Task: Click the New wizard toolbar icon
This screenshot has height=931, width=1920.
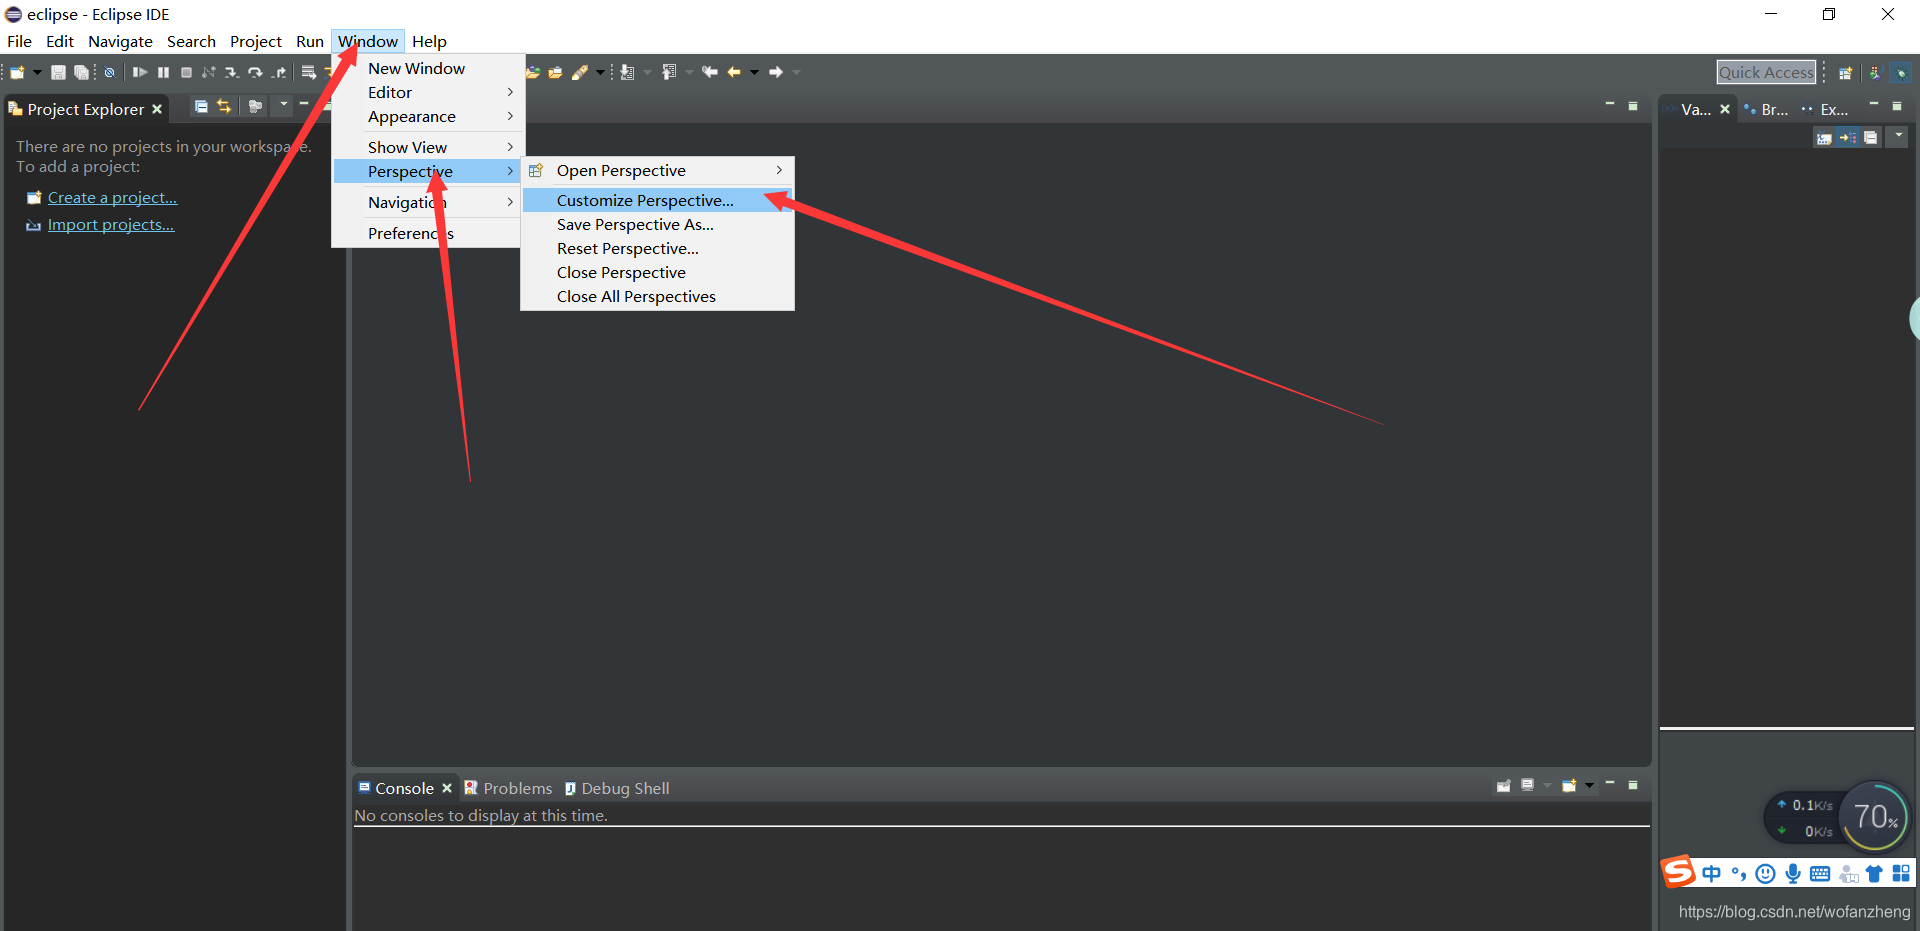Action: (17, 72)
